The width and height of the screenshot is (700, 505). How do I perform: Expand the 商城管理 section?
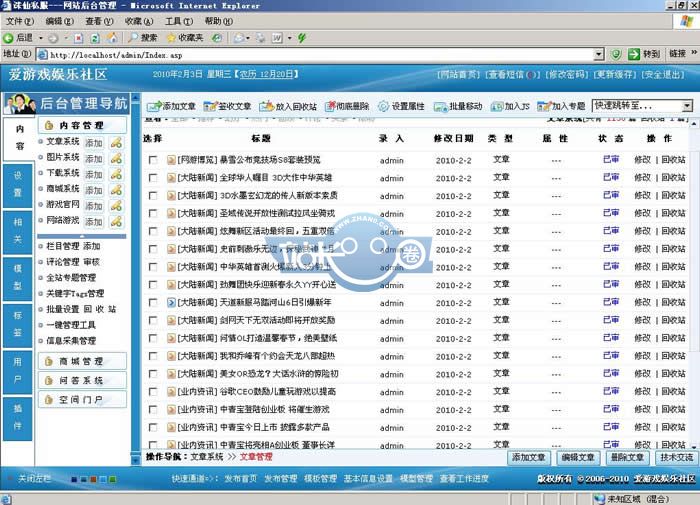(83, 361)
